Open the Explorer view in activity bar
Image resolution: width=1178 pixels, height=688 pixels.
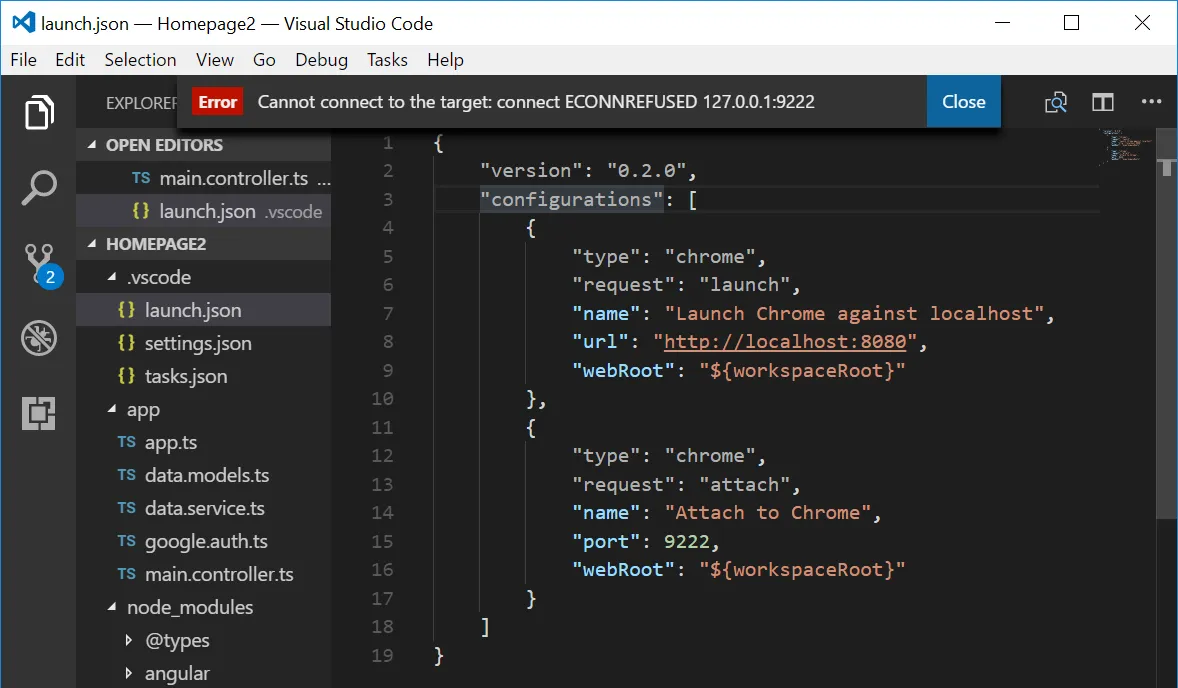pyautogui.click(x=39, y=112)
